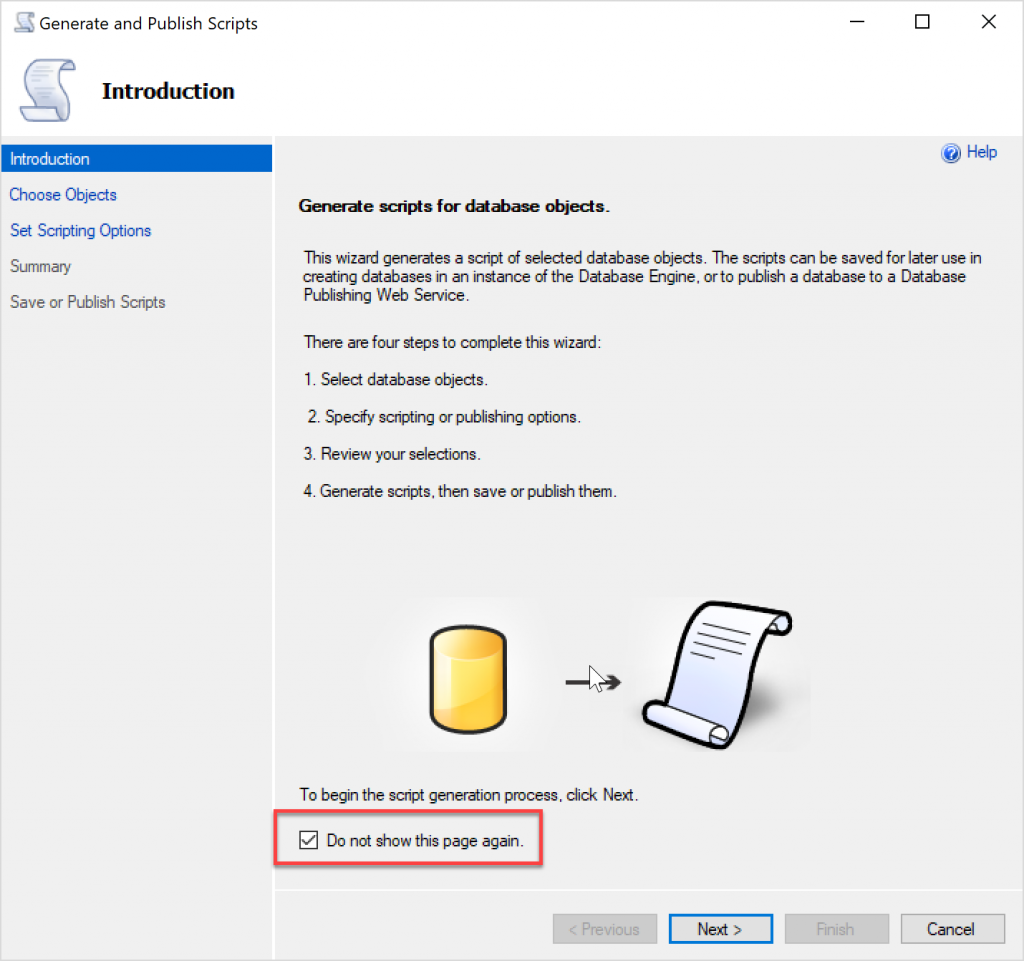Click the script scroll illustration

[x=717, y=675]
